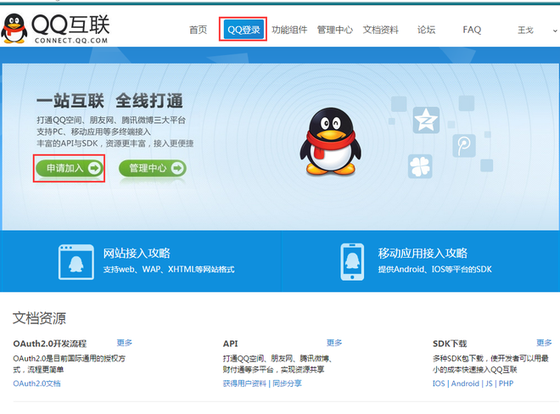Open the PHP SDK link
Viewport: 560px width, 414px height.
click(x=506, y=384)
